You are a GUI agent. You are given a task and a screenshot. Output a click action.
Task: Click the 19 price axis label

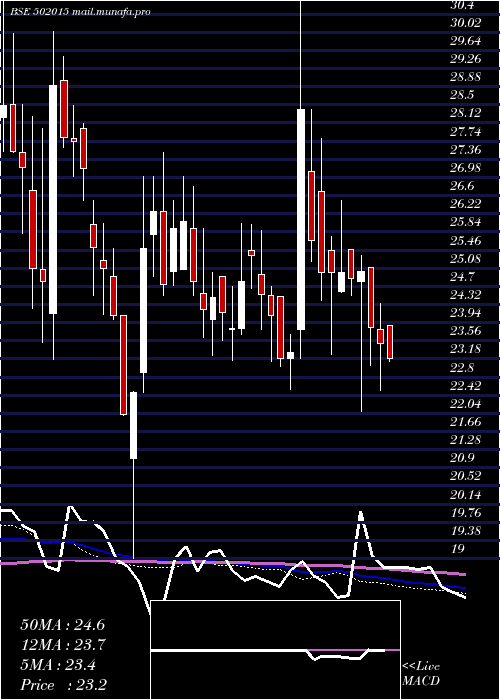[x=457, y=549]
